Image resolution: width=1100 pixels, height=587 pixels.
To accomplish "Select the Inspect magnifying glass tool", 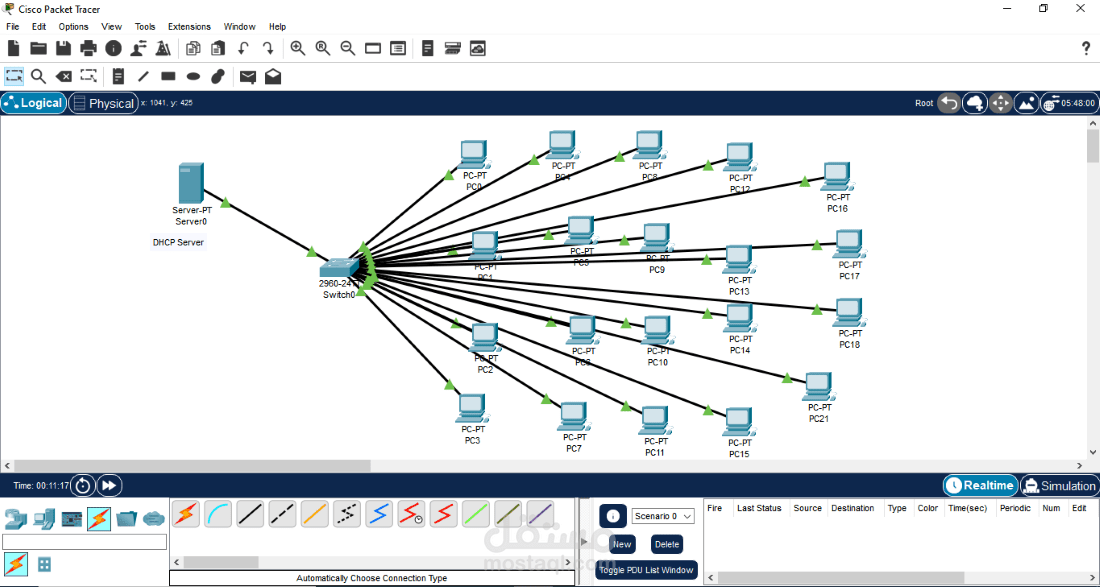I will pyautogui.click(x=38, y=76).
